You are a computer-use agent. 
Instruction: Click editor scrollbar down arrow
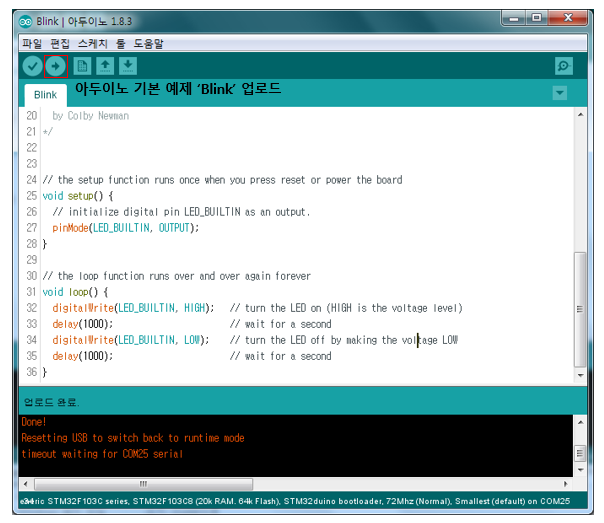coord(580,375)
